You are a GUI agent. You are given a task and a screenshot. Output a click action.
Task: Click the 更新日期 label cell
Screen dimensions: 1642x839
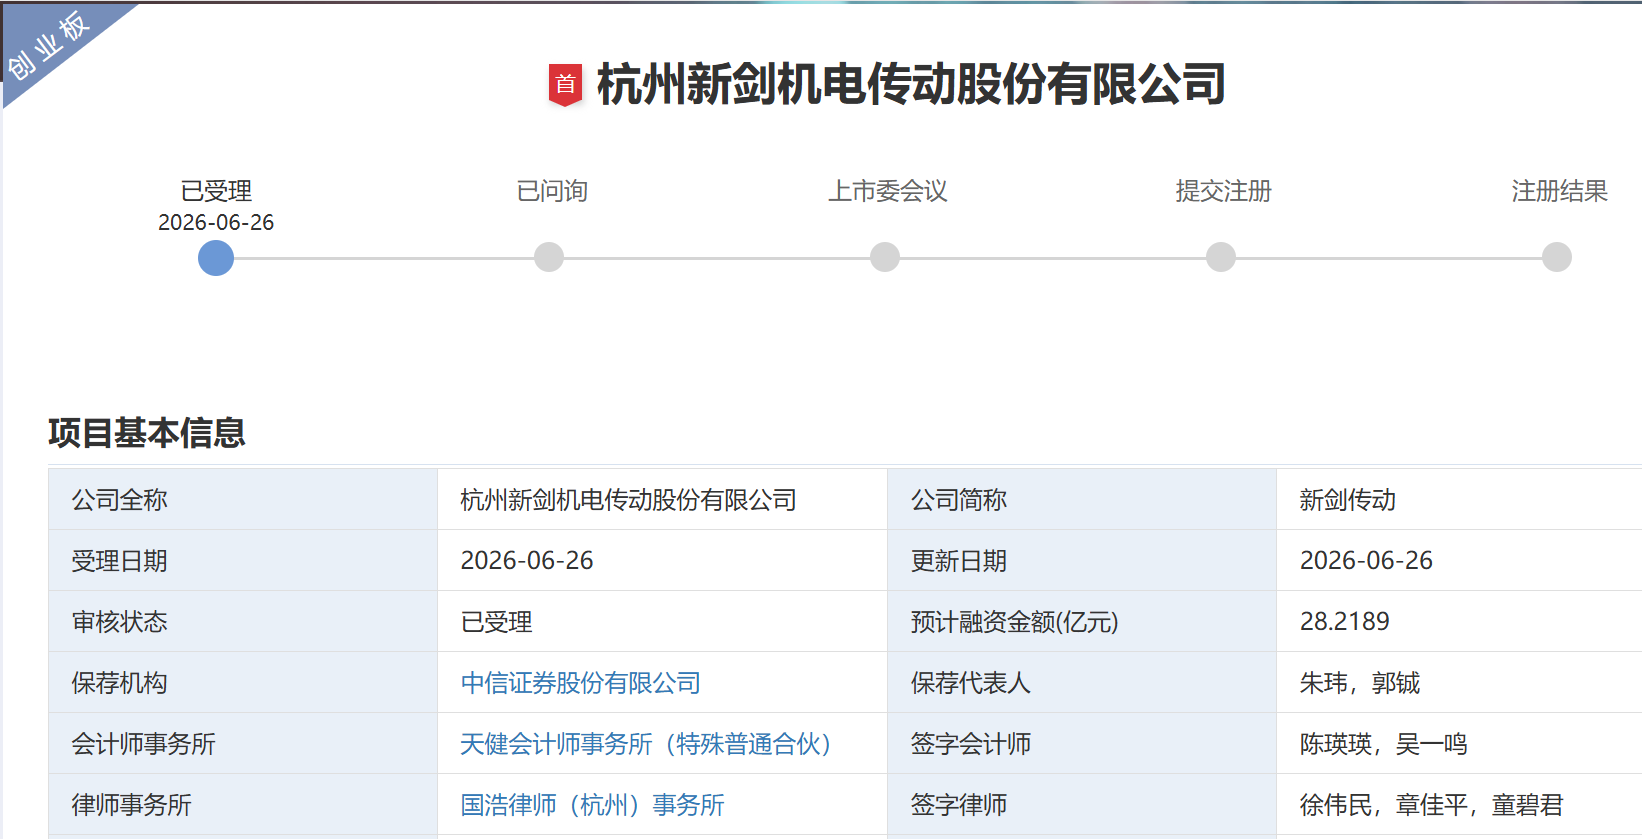click(x=1082, y=561)
